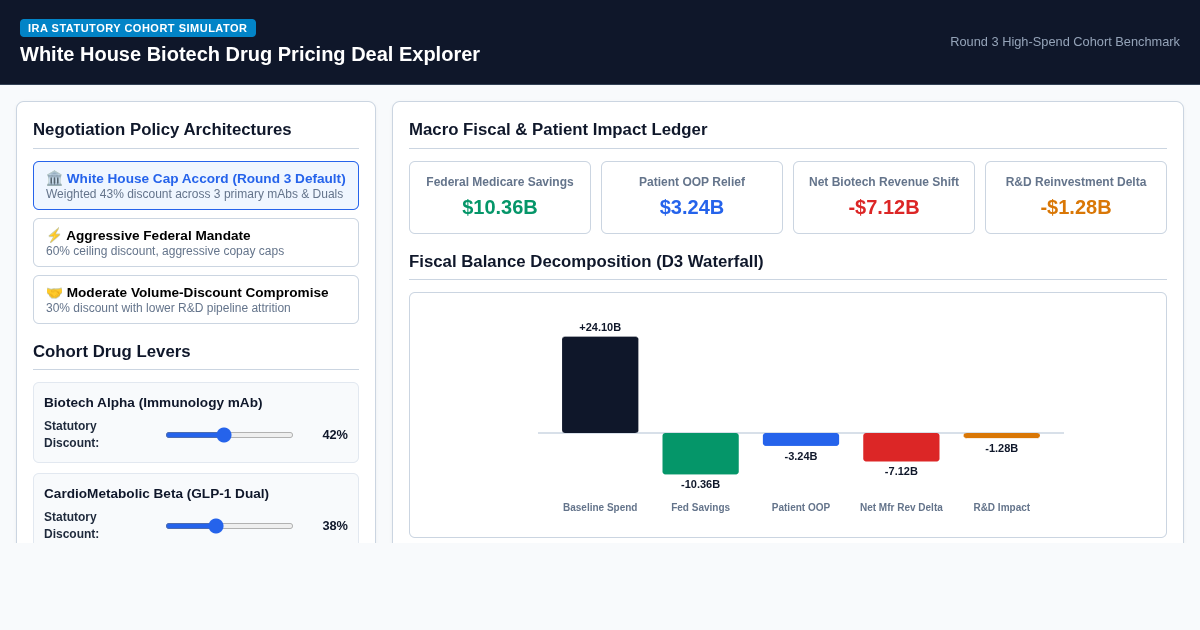The width and height of the screenshot is (1200, 630).
Task: Click the -3.24B bar label
Action: click(801, 456)
